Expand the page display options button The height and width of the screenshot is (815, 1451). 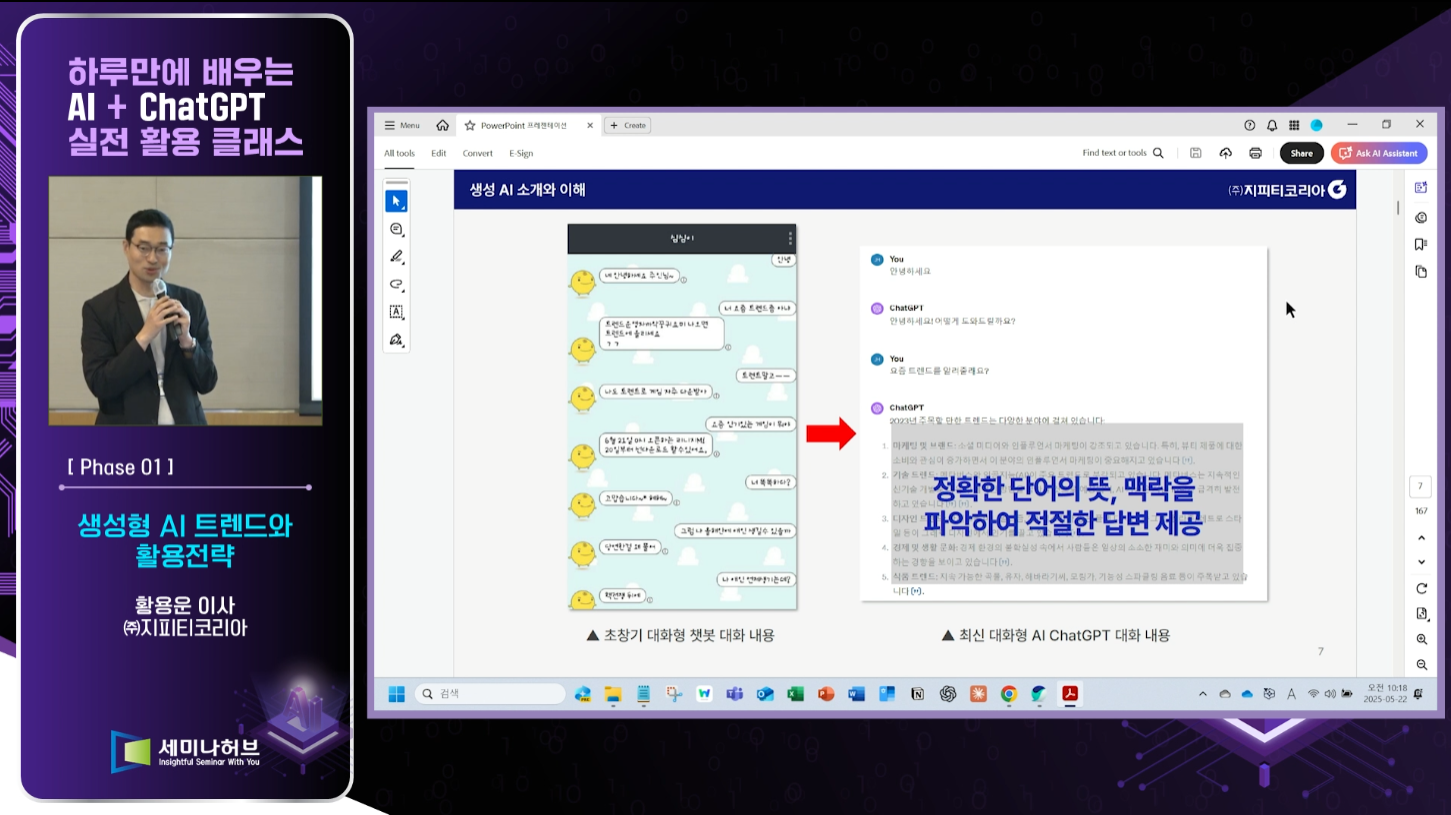1421,614
